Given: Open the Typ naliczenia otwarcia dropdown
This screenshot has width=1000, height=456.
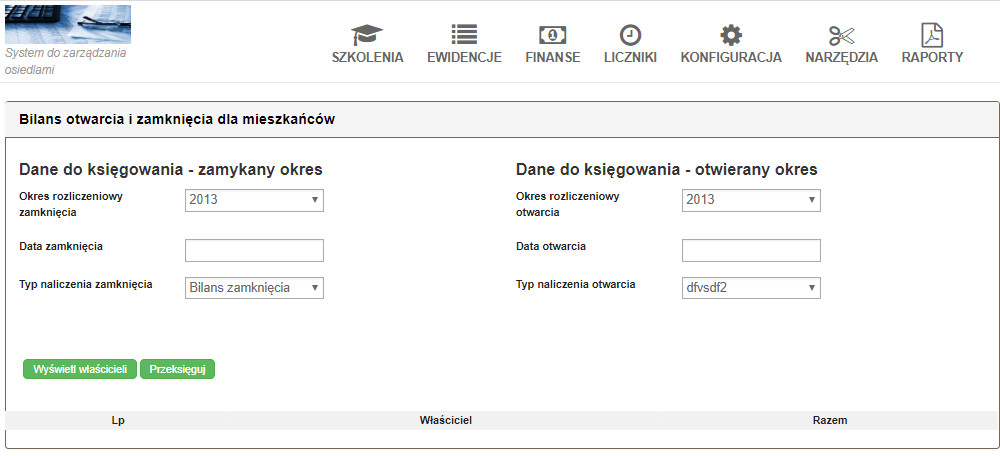Looking at the screenshot, I should point(751,288).
